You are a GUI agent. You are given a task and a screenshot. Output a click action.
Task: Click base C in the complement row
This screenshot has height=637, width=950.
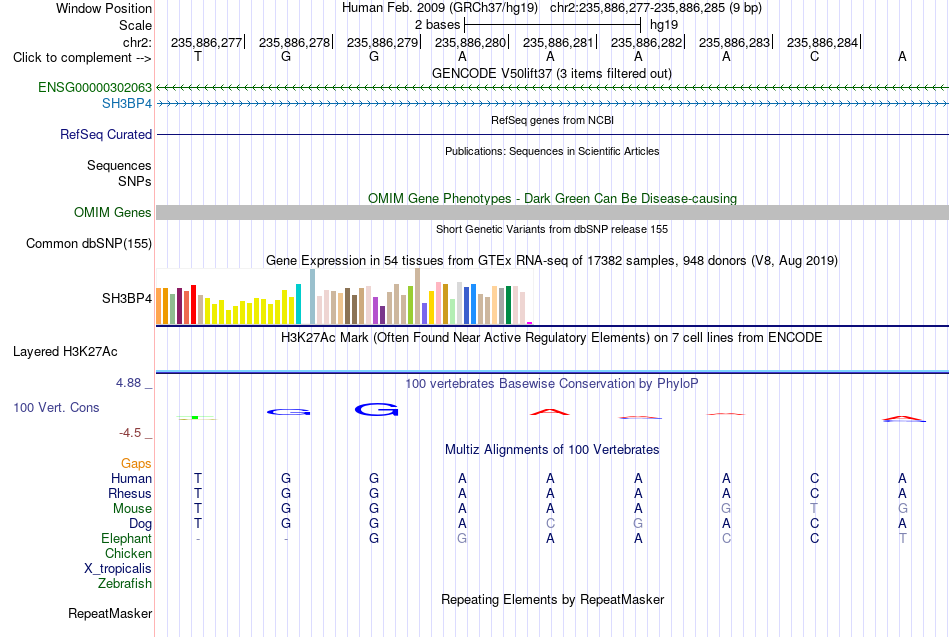pyautogui.click(x=814, y=56)
